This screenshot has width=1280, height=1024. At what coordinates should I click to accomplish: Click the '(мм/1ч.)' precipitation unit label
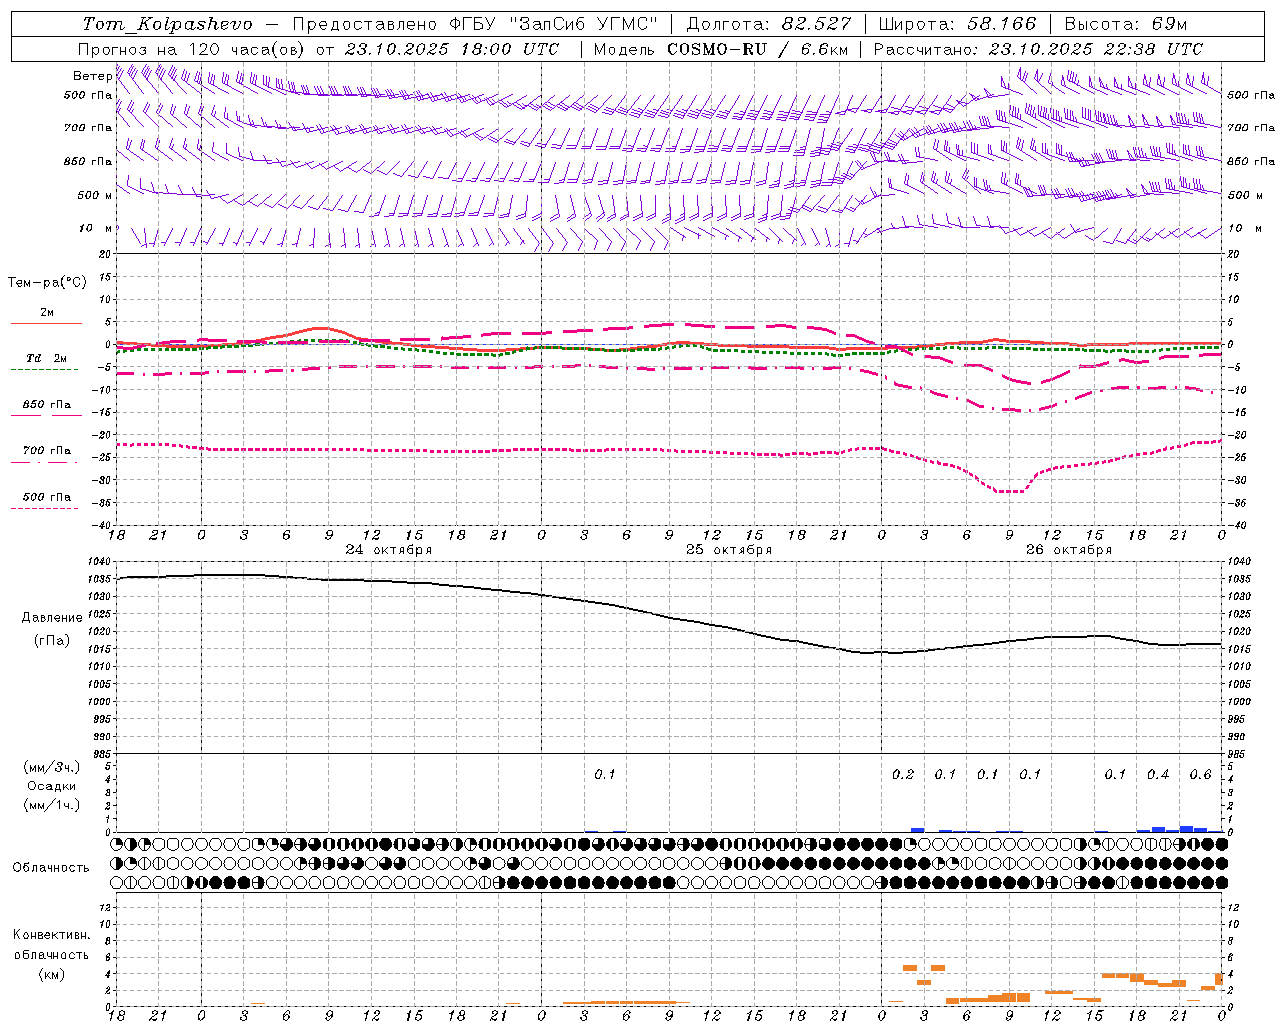(51, 805)
